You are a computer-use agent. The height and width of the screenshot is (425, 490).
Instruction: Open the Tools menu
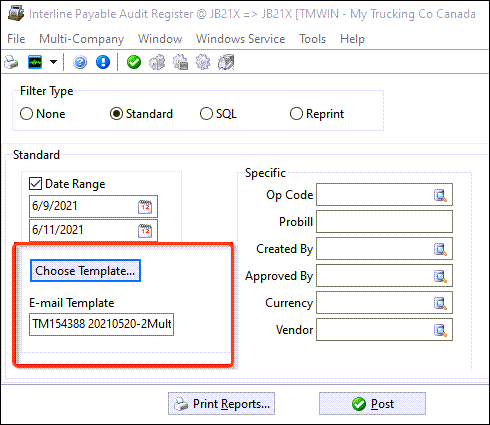point(312,39)
